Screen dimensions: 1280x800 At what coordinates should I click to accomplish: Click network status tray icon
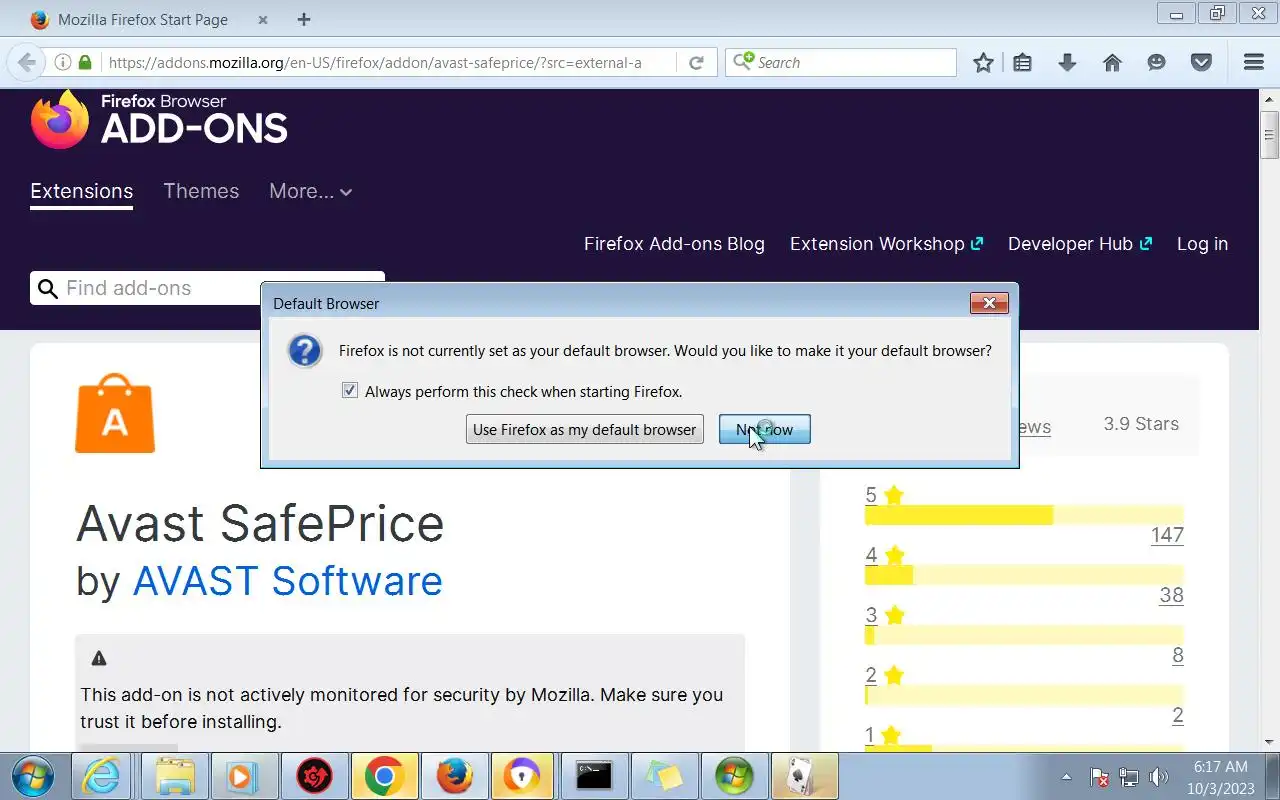[x=1129, y=777]
